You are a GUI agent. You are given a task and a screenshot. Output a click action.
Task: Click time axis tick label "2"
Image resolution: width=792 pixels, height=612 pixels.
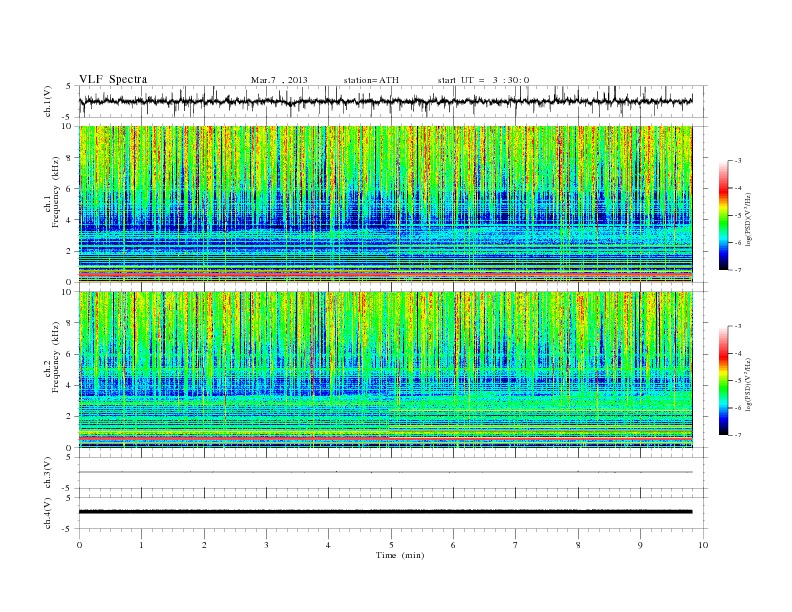204,545
